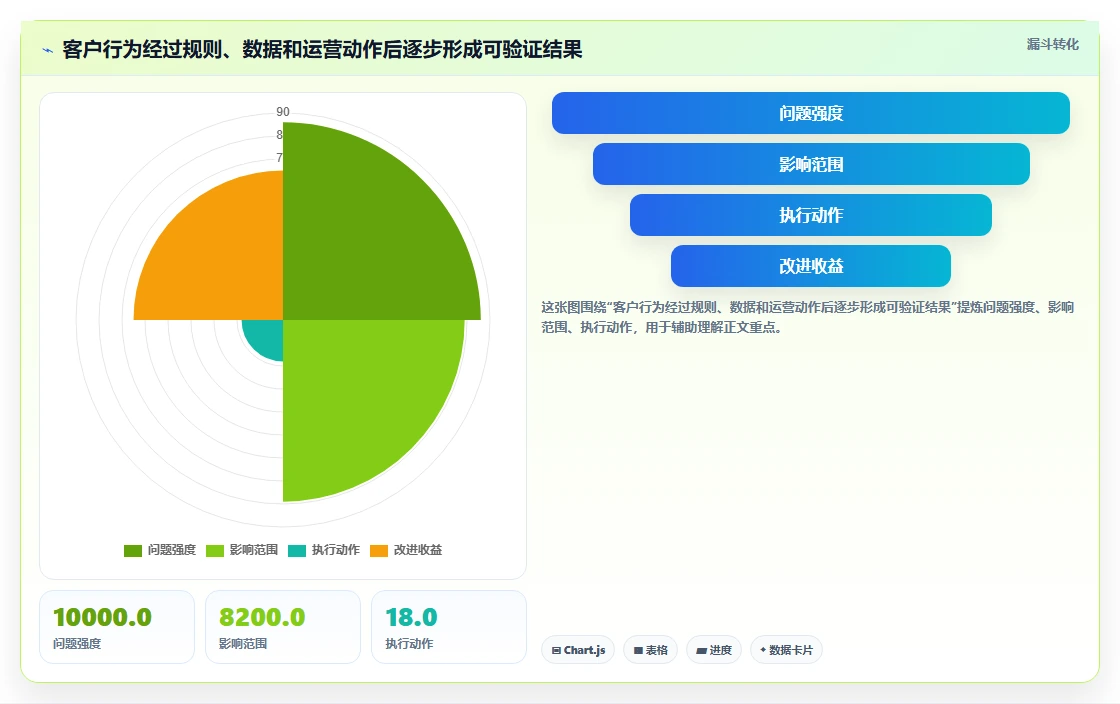
Task: Click the 改进收益 legend label text
Action: (418, 550)
